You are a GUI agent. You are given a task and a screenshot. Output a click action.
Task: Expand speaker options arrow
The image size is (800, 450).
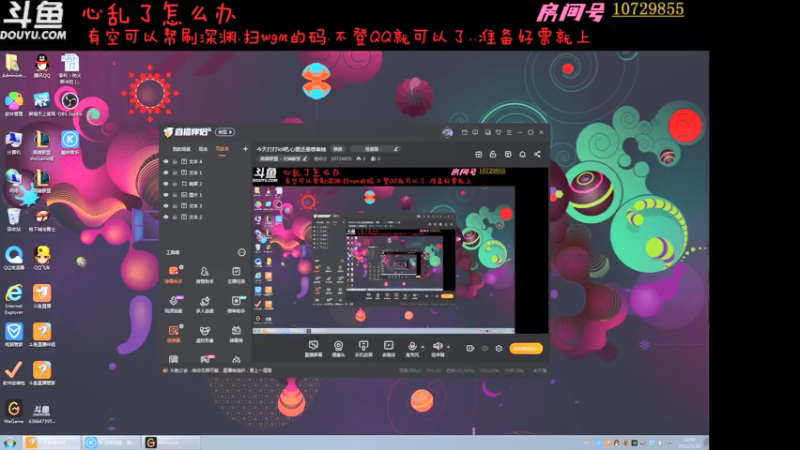[x=448, y=347]
